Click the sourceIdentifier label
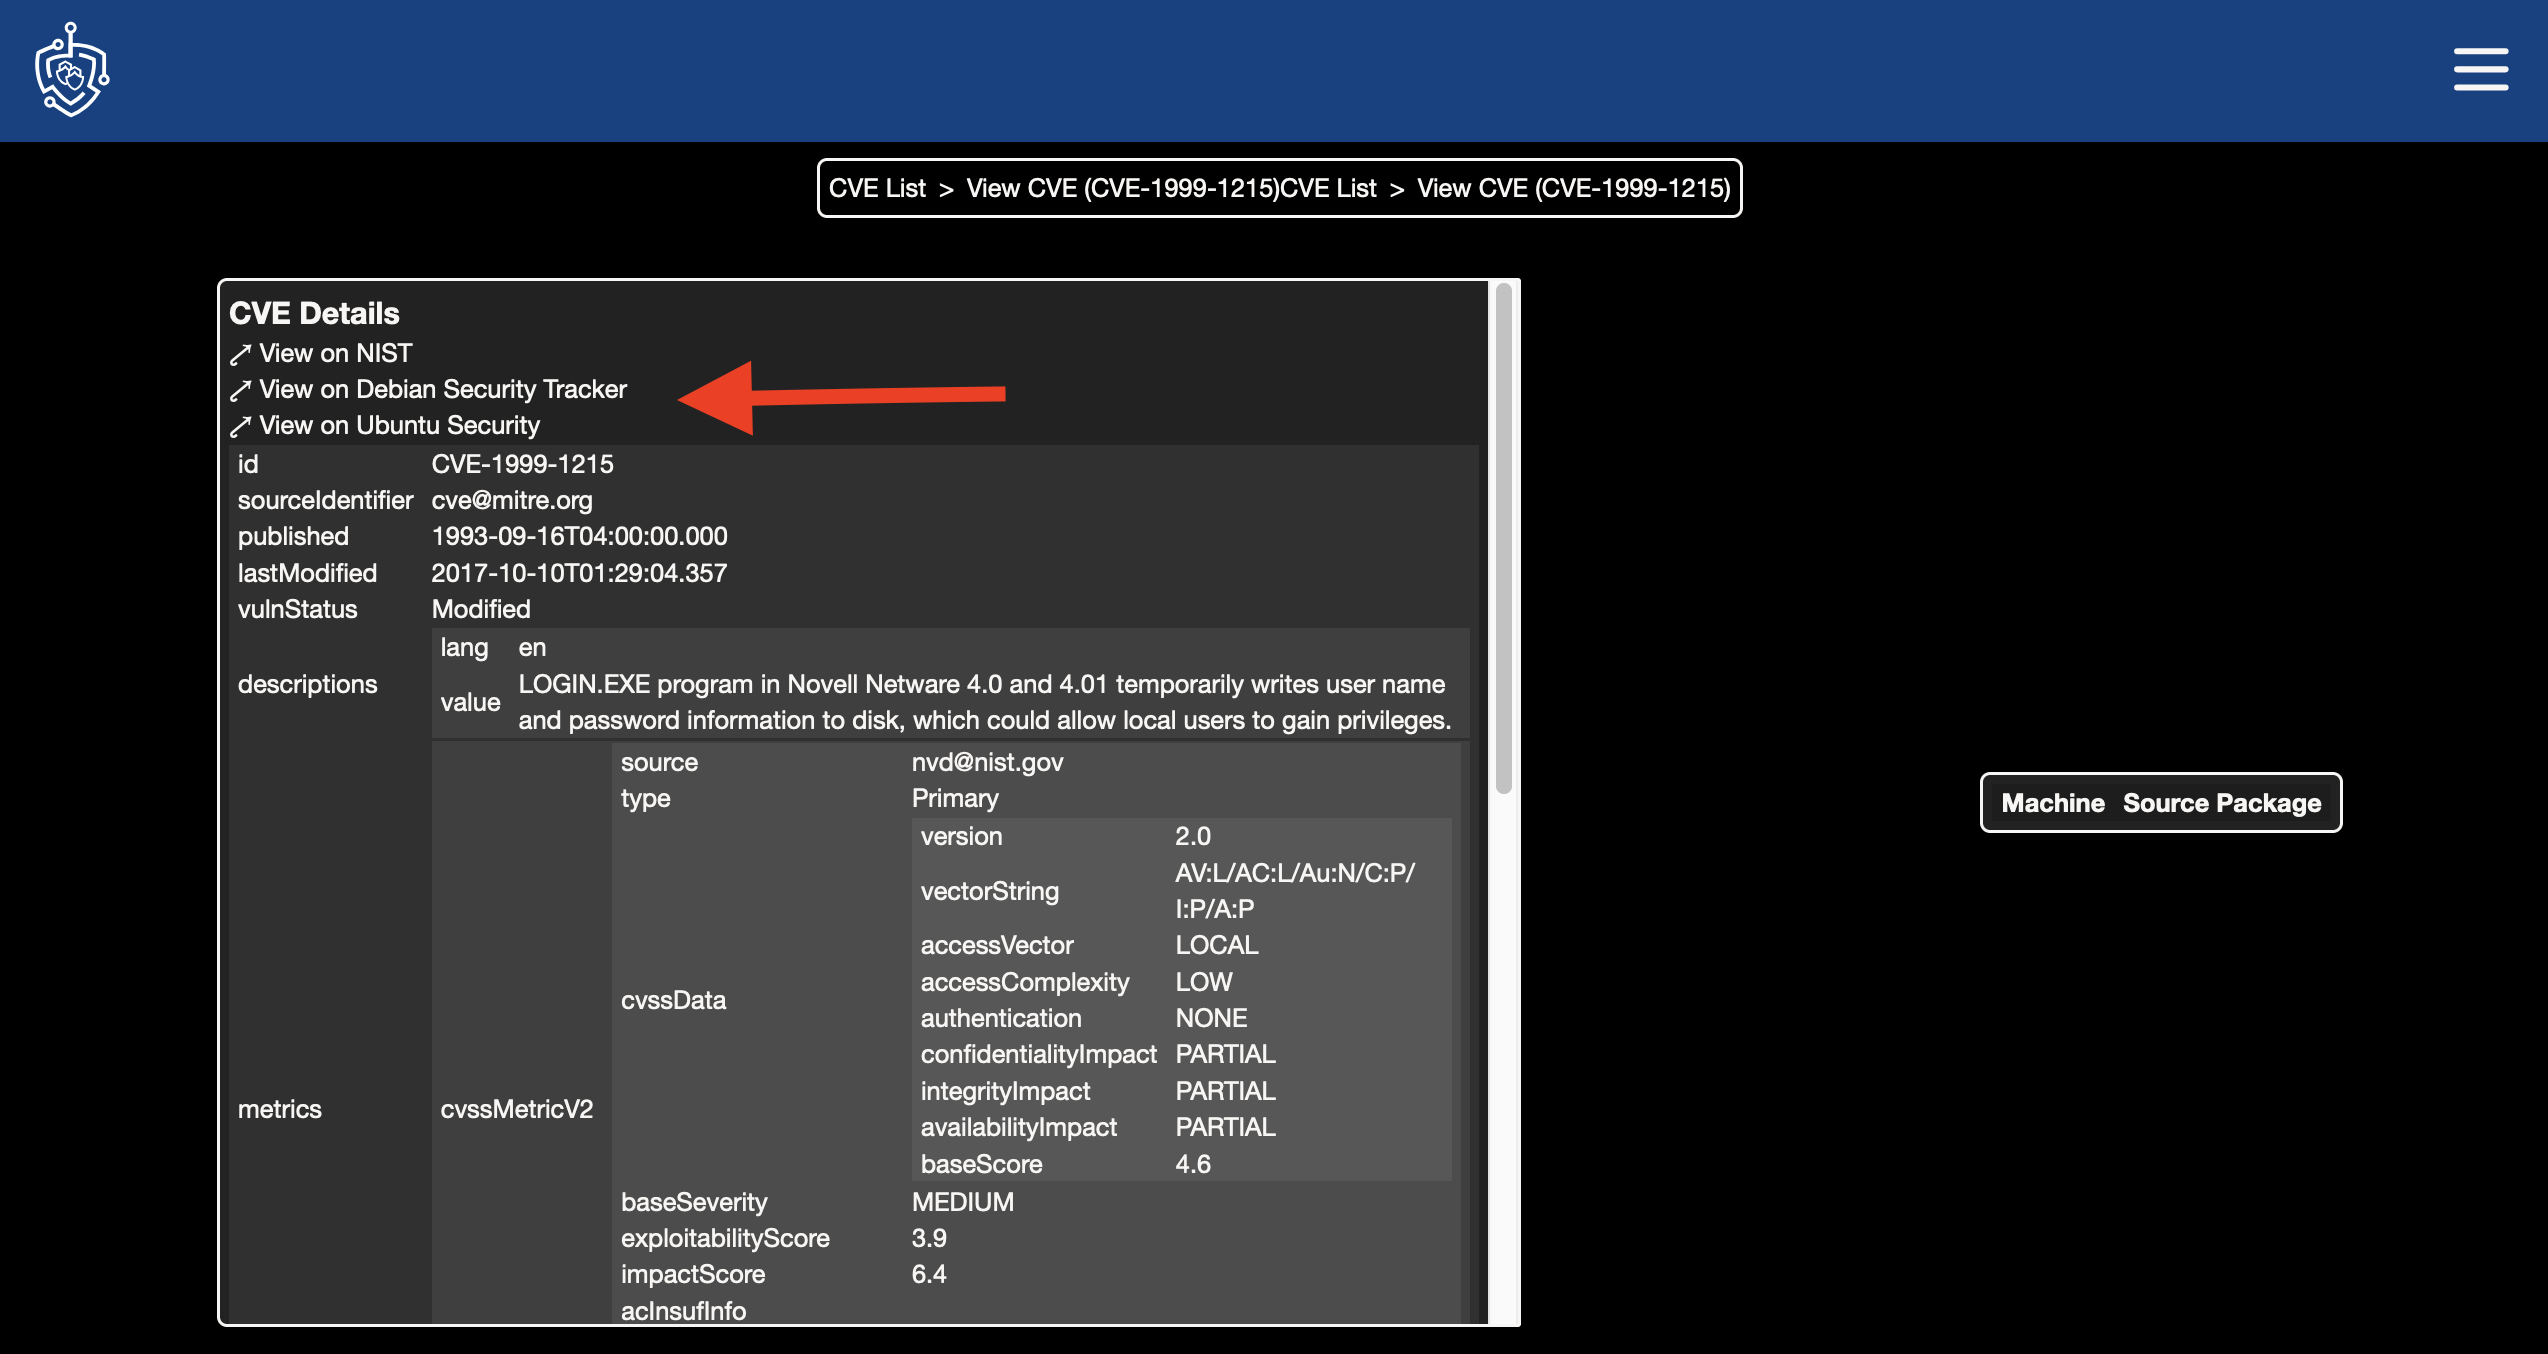Viewport: 2548px width, 1354px height. 325,500
